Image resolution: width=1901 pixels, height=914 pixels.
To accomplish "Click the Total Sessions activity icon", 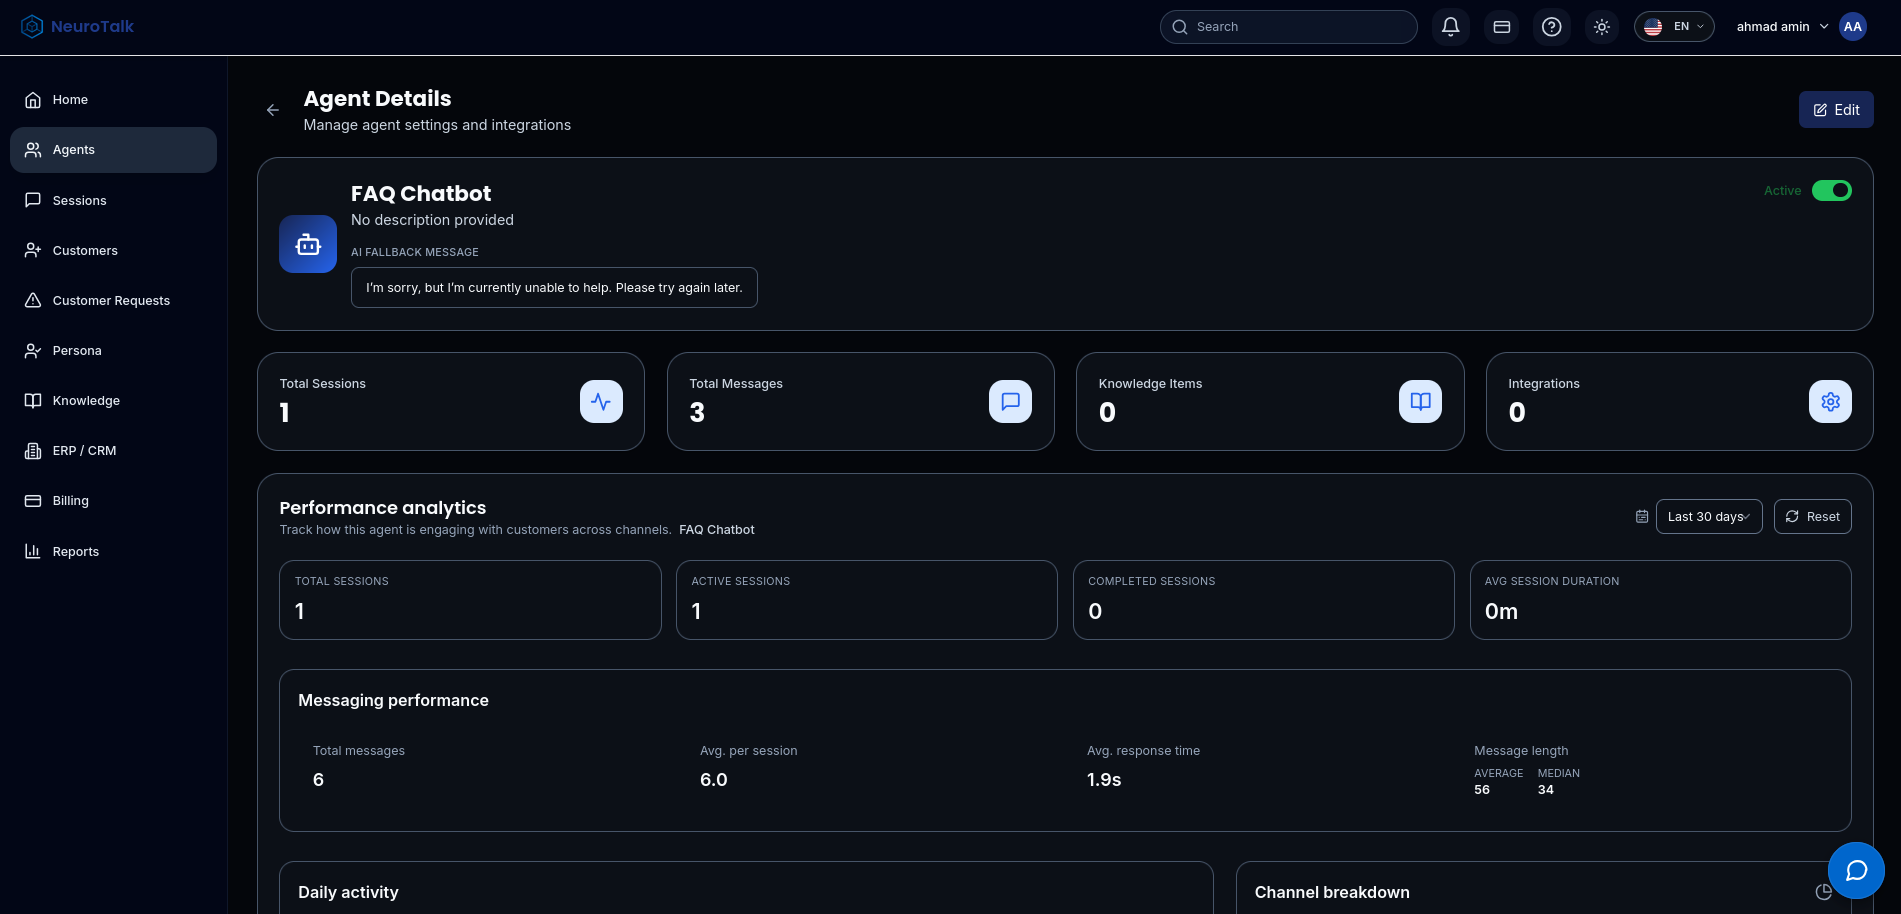I will point(601,402).
